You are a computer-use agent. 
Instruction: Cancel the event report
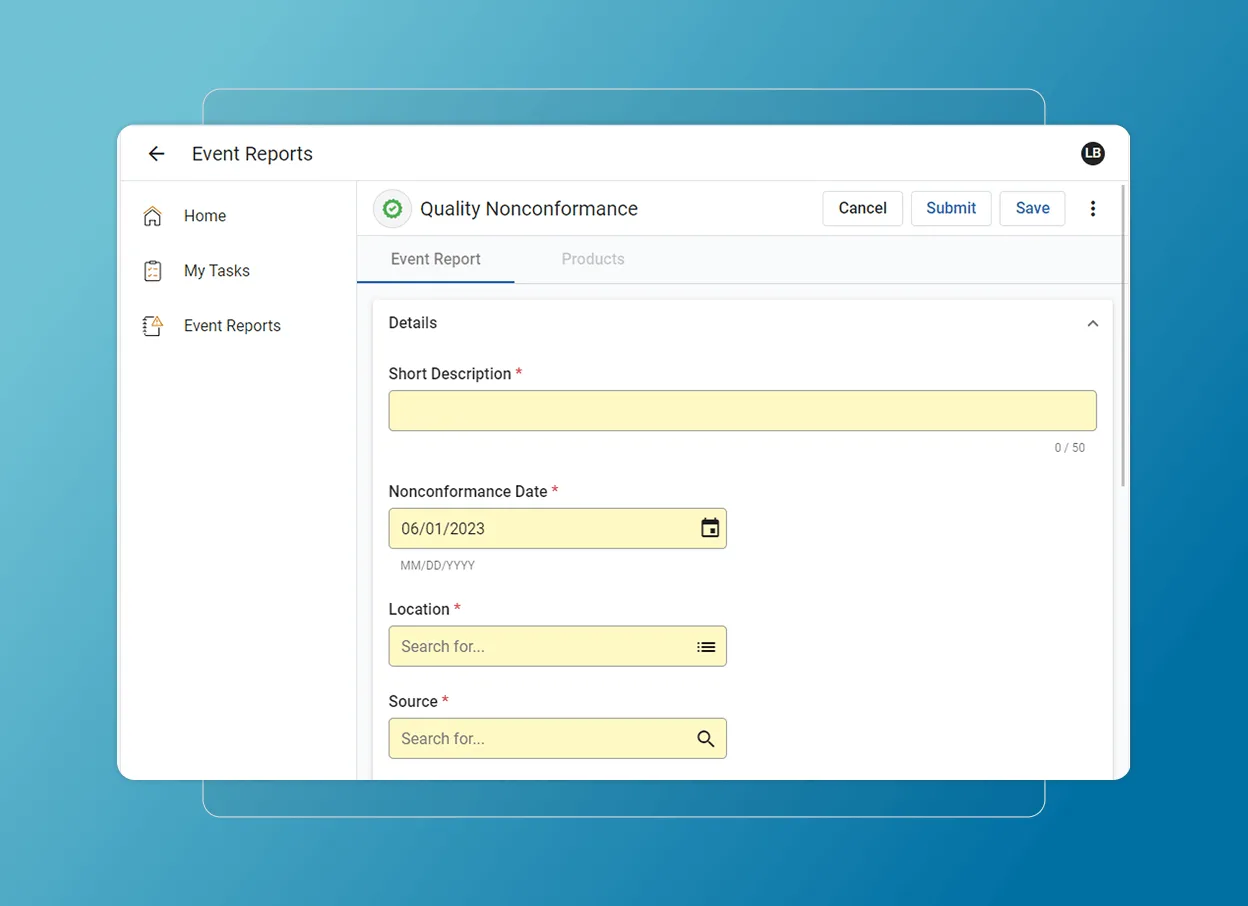862,208
